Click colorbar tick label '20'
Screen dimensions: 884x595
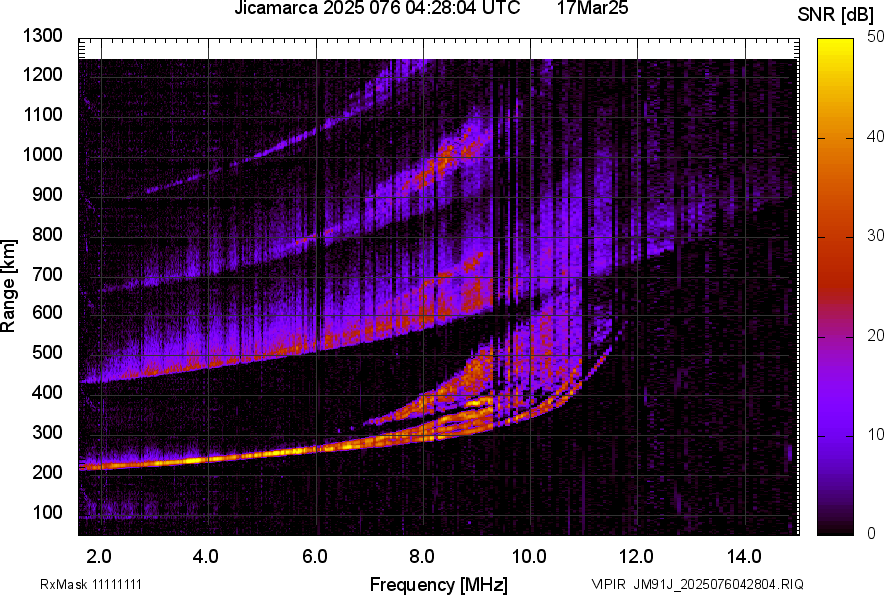click(x=875, y=335)
